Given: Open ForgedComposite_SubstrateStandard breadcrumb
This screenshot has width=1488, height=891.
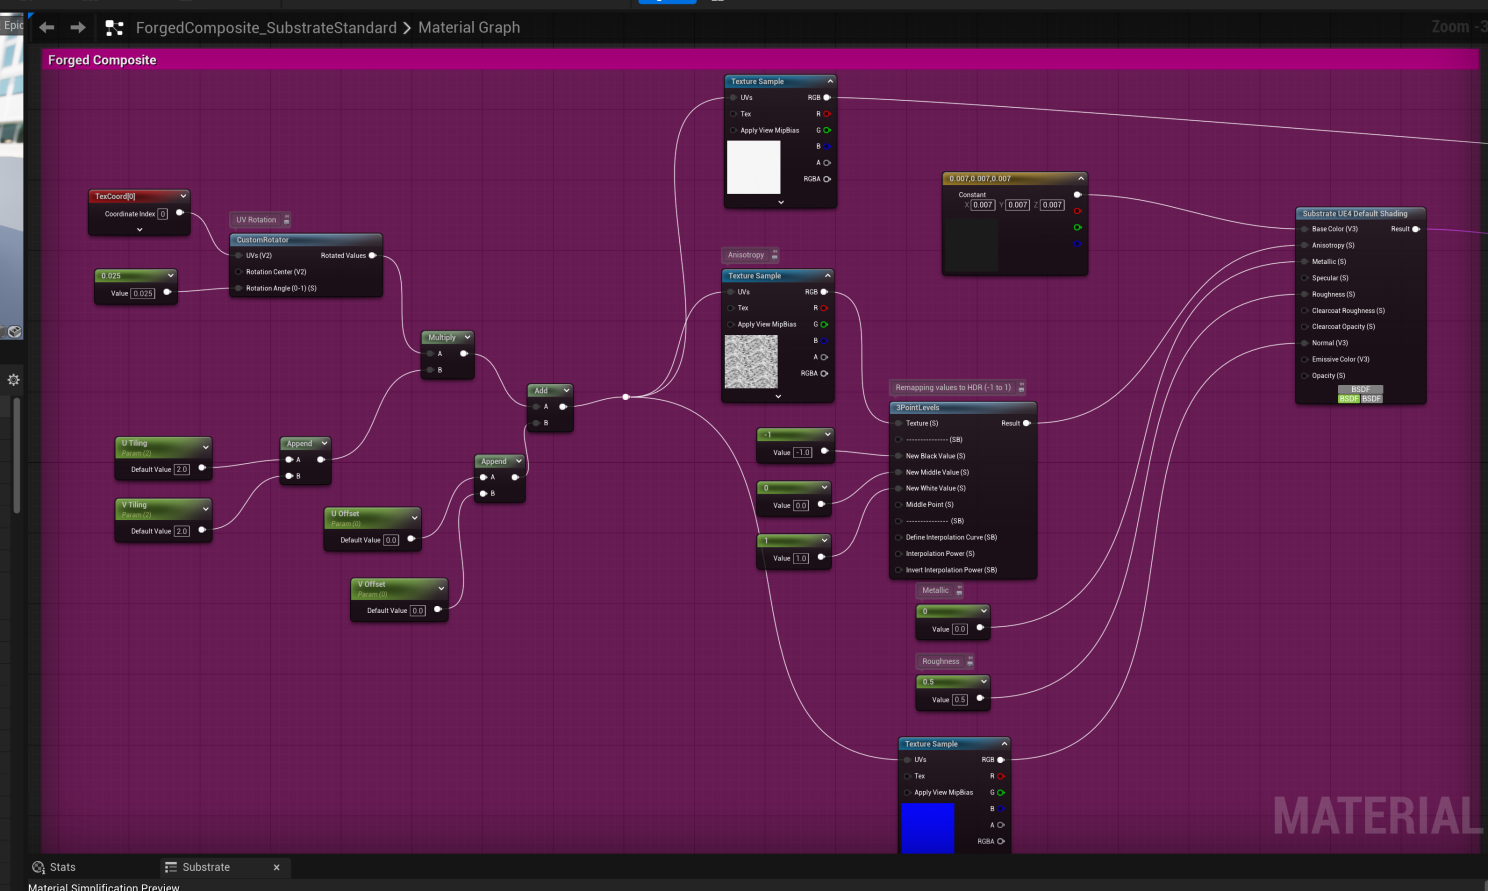Looking at the screenshot, I should pos(266,28).
